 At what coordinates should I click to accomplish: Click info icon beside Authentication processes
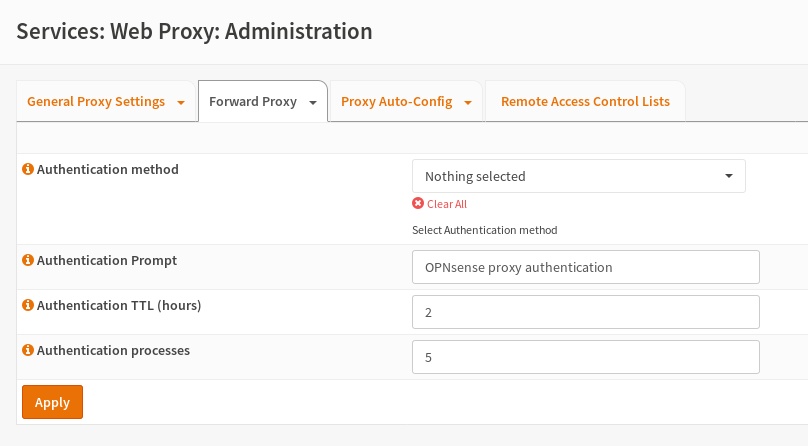tap(28, 351)
